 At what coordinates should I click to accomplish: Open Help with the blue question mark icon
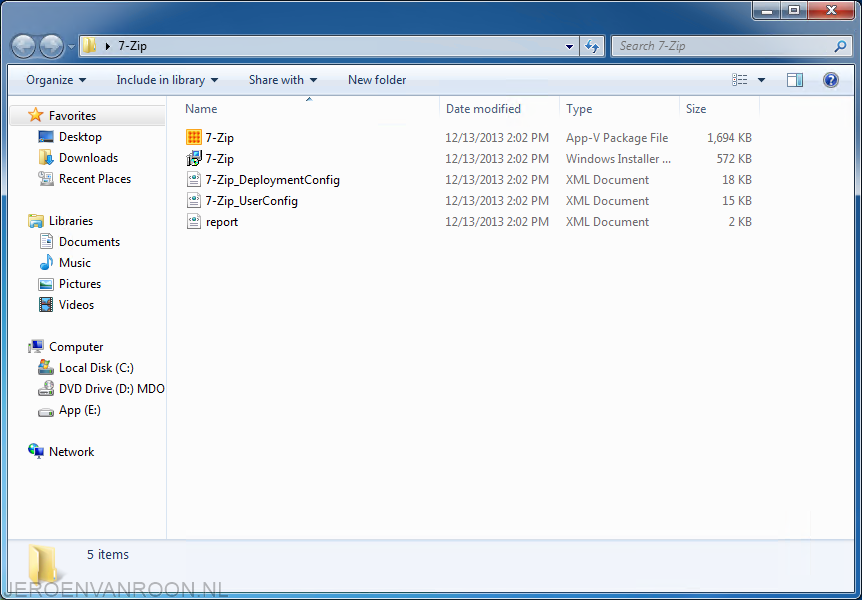(831, 80)
